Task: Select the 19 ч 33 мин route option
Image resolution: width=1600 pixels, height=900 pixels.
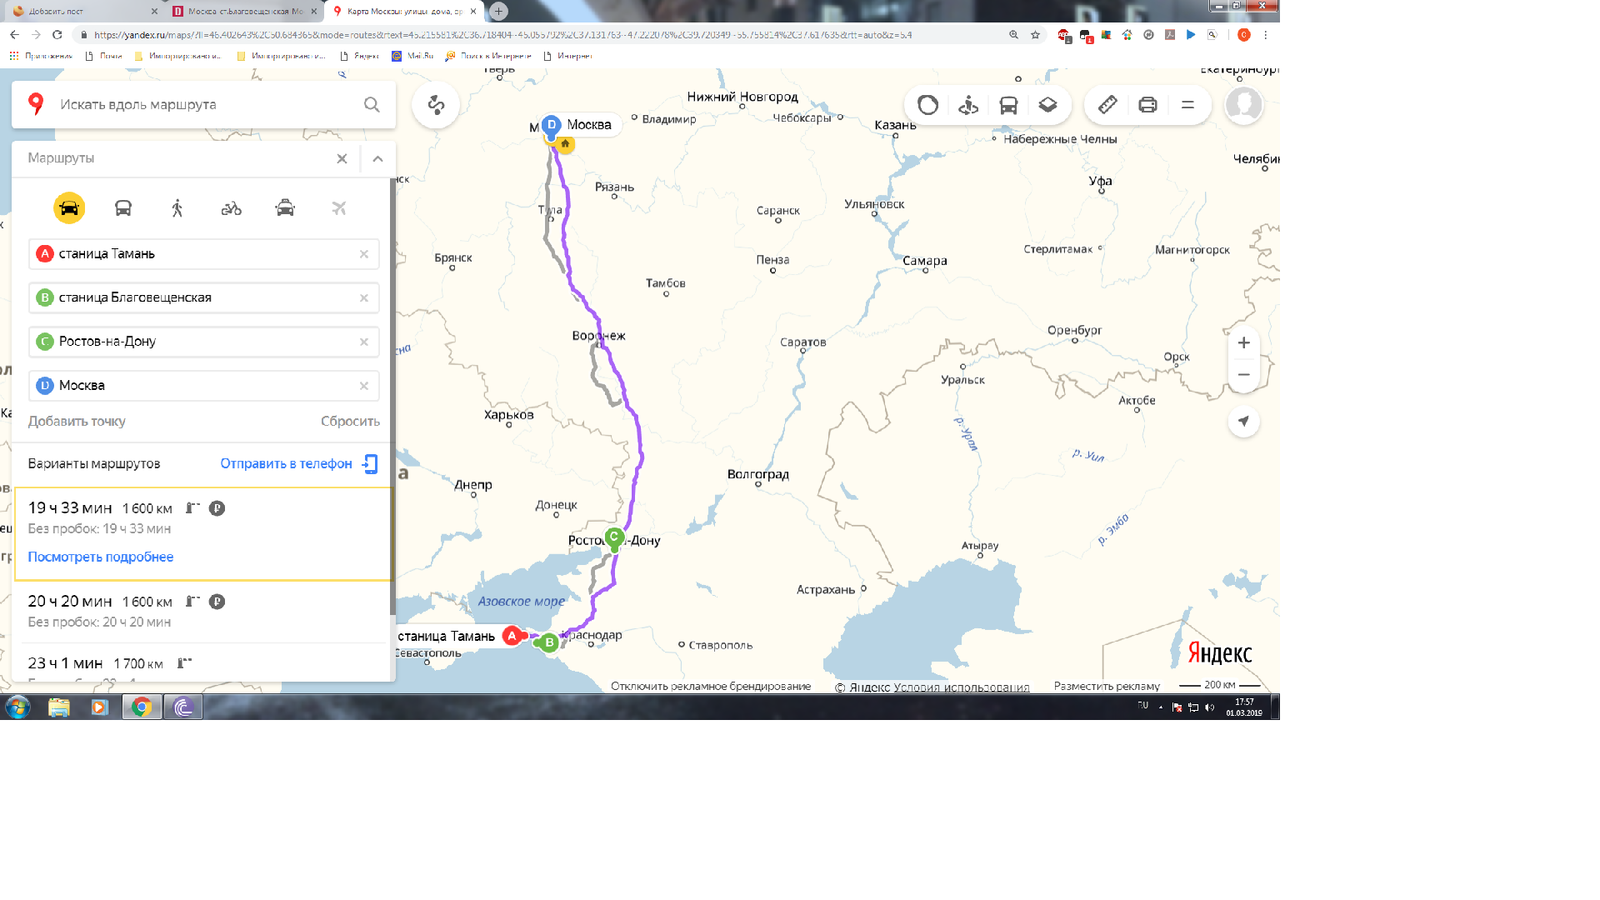Action: tap(203, 533)
